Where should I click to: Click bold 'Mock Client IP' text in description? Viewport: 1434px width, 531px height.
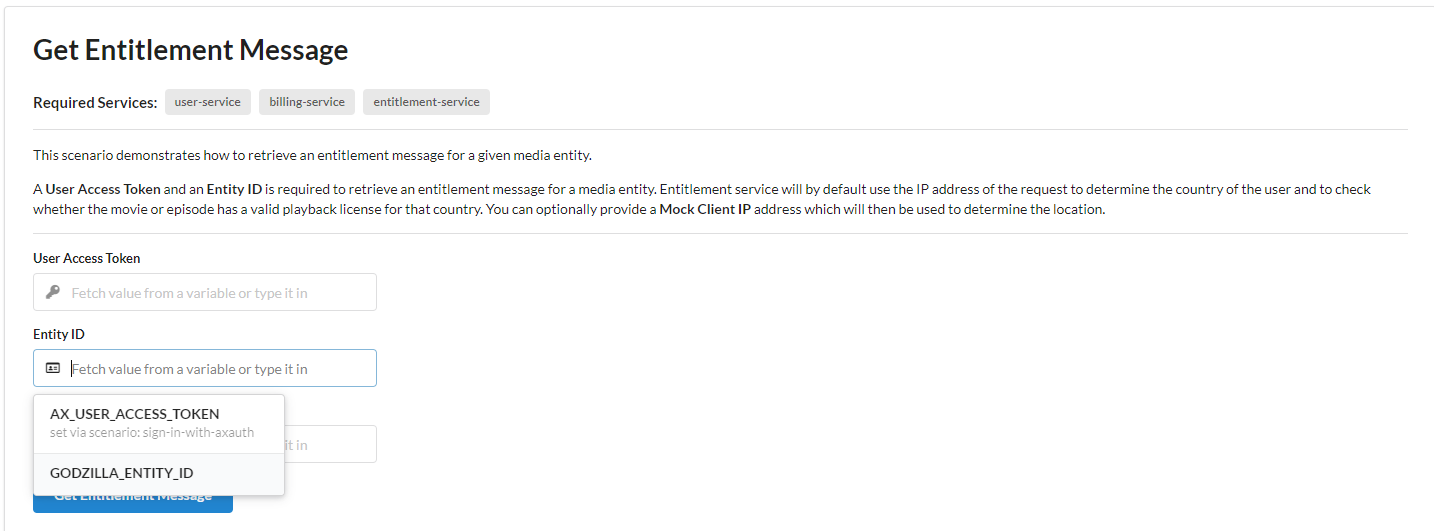[x=707, y=209]
